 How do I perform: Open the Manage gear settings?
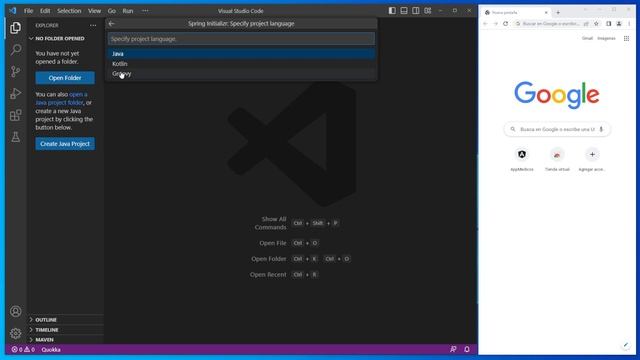[16, 333]
